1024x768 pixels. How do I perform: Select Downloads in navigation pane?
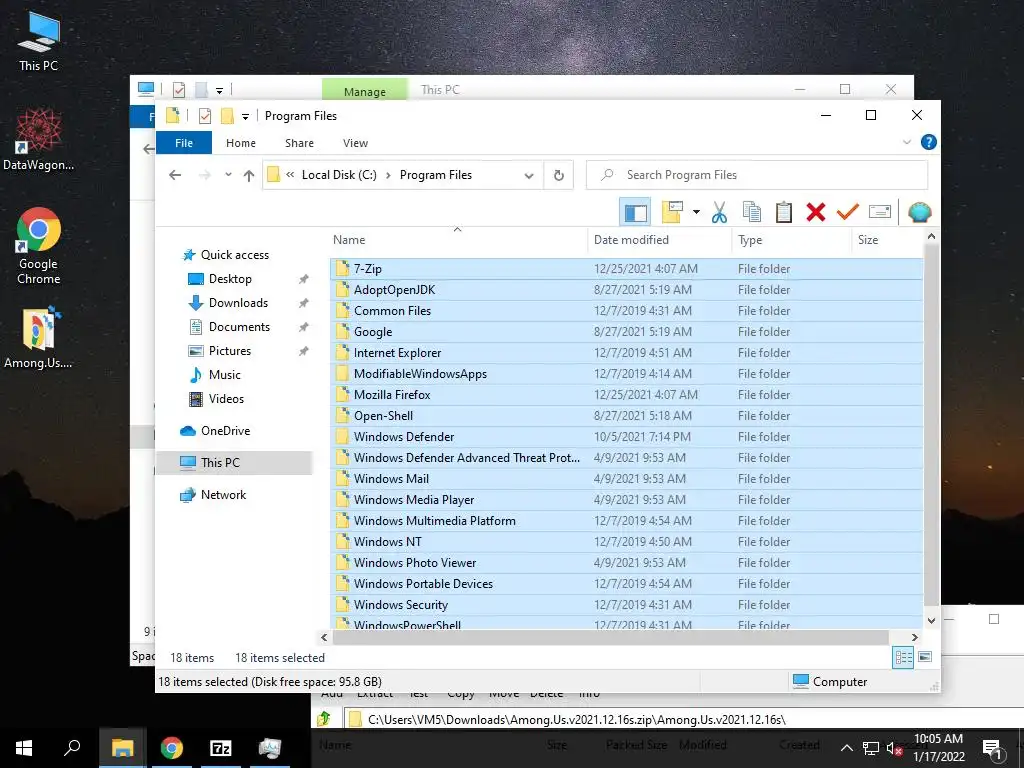(x=238, y=303)
